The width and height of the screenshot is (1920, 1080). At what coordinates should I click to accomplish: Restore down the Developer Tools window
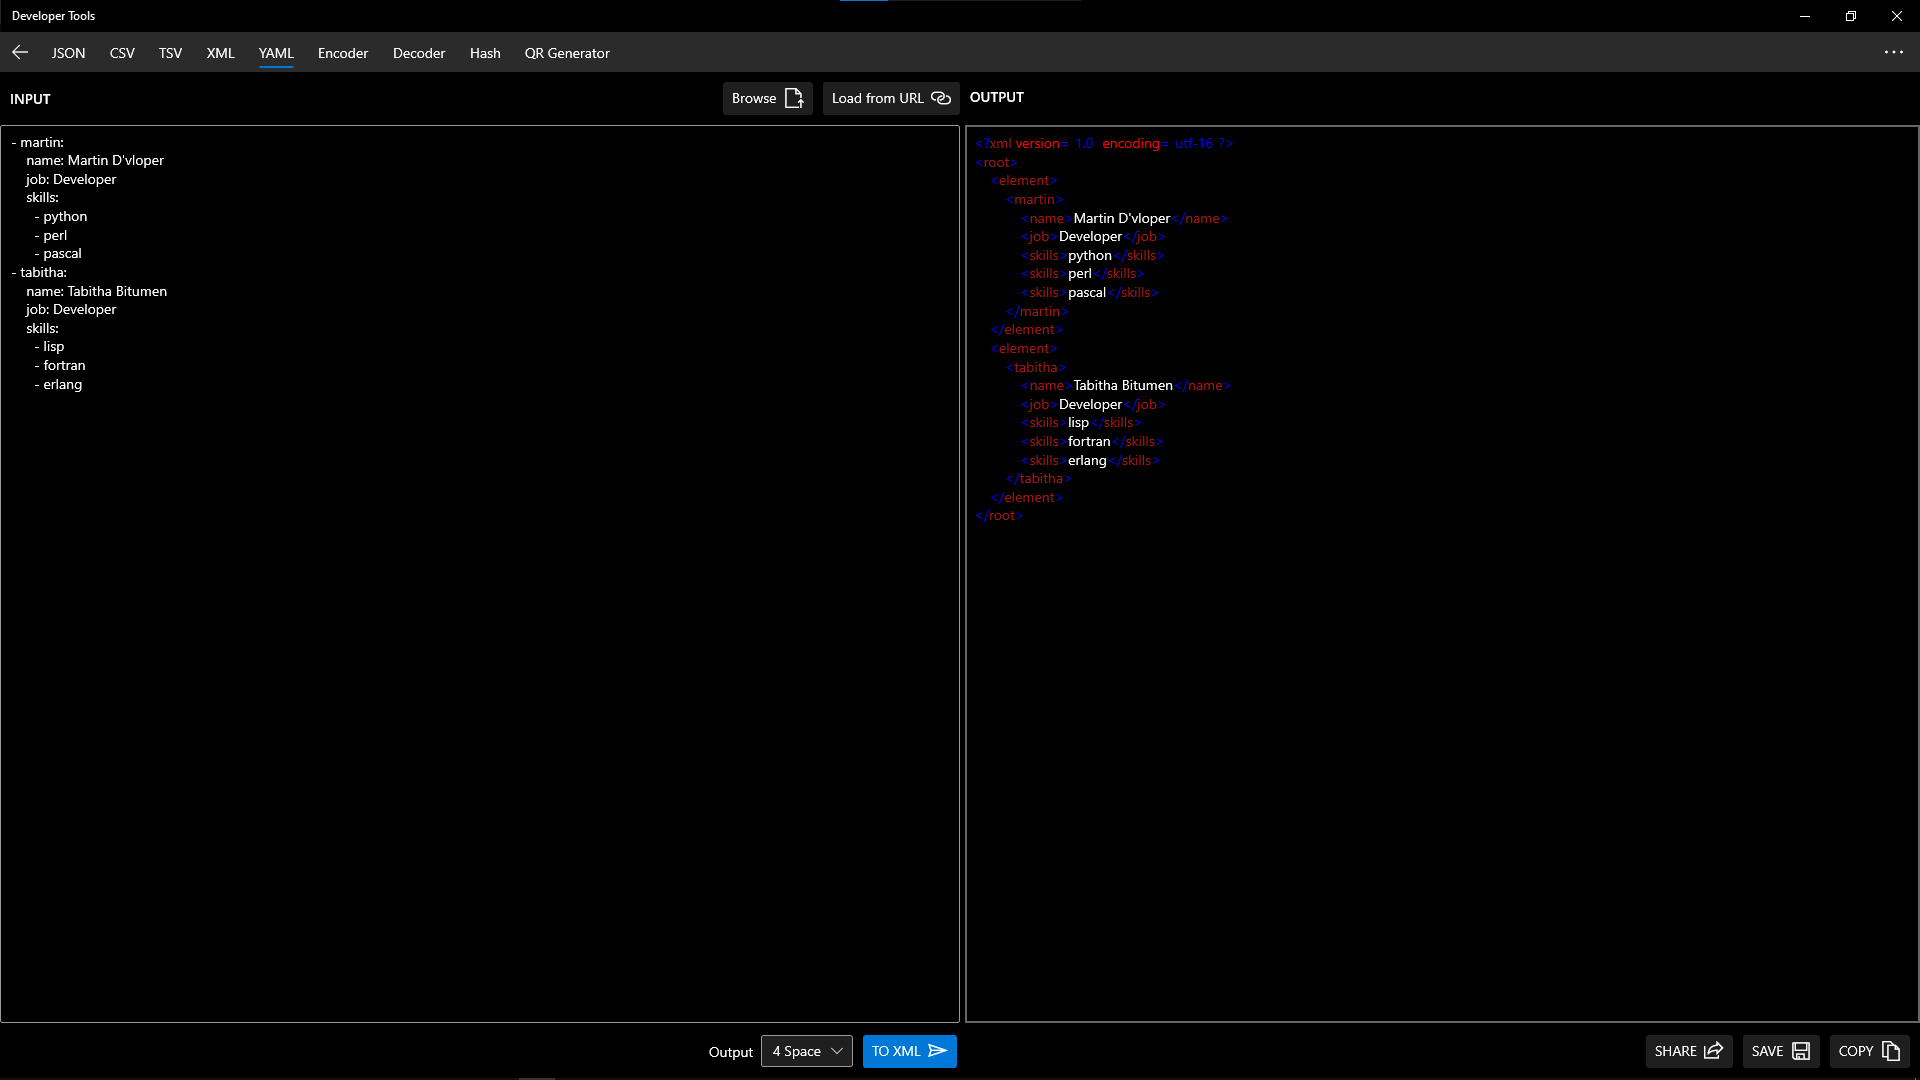click(1850, 16)
